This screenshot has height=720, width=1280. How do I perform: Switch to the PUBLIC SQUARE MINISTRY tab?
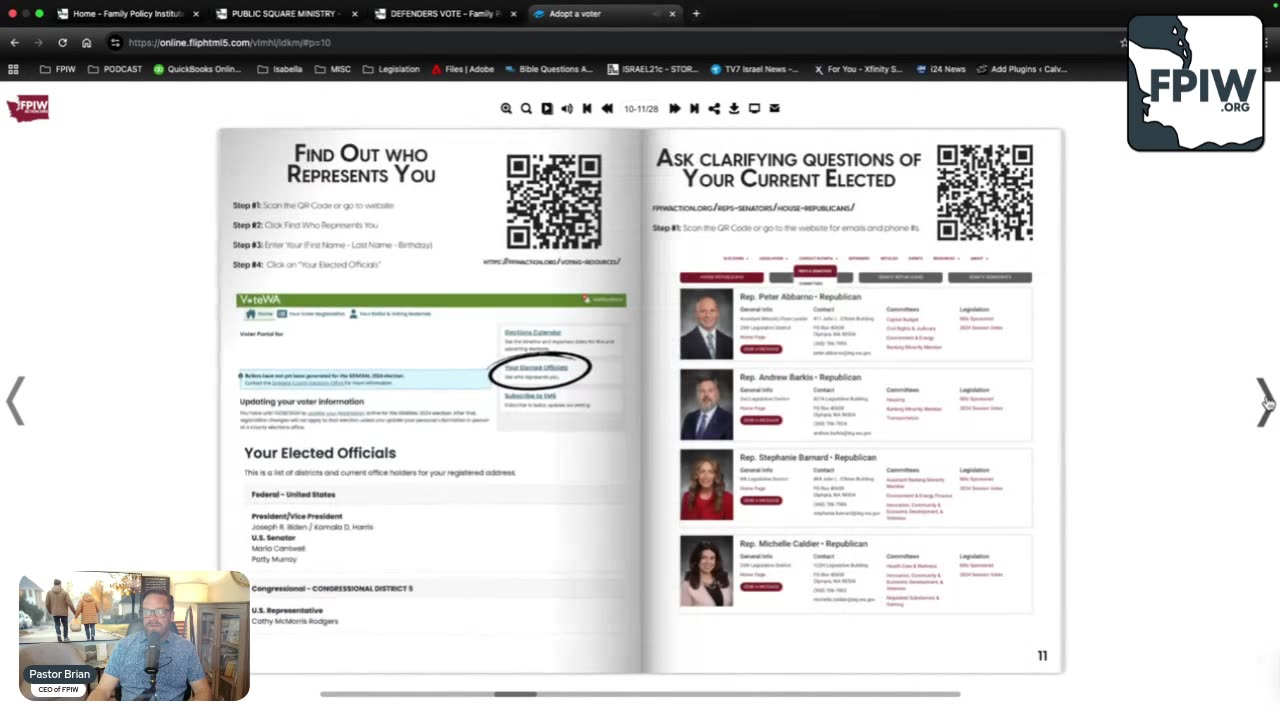click(287, 14)
